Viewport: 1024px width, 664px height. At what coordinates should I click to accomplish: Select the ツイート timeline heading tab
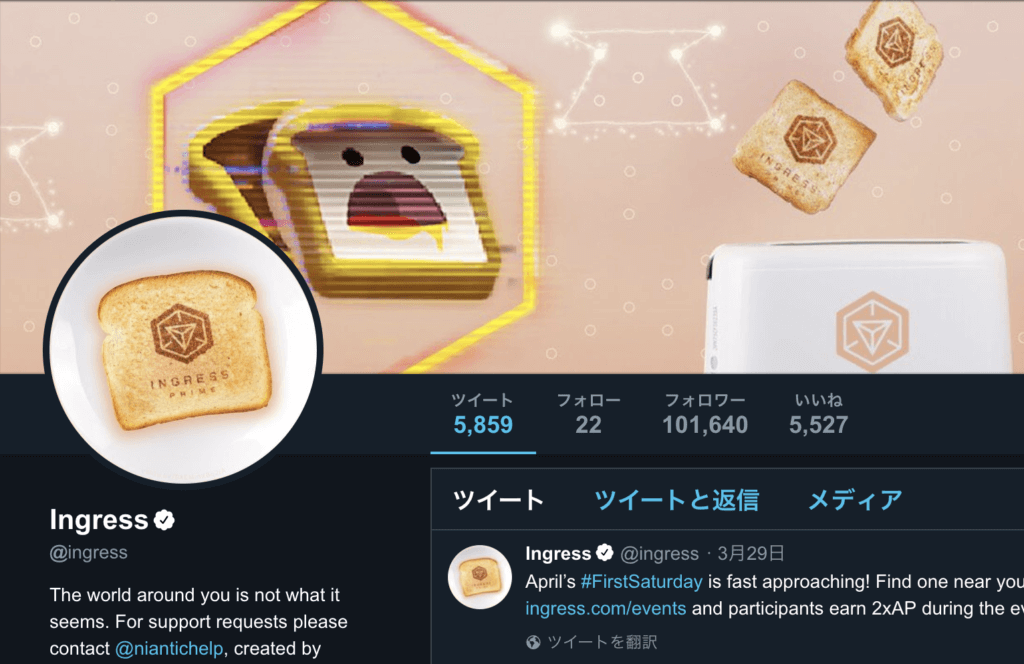click(x=498, y=500)
